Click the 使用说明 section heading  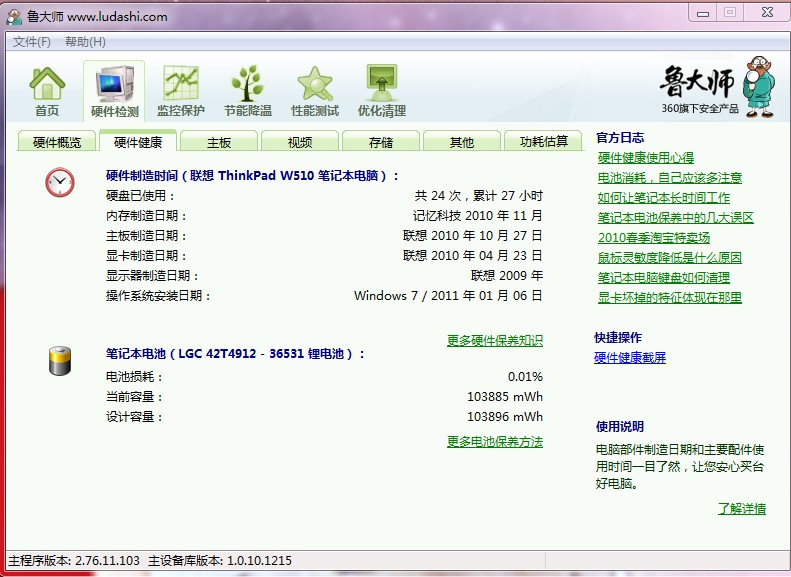click(x=620, y=427)
